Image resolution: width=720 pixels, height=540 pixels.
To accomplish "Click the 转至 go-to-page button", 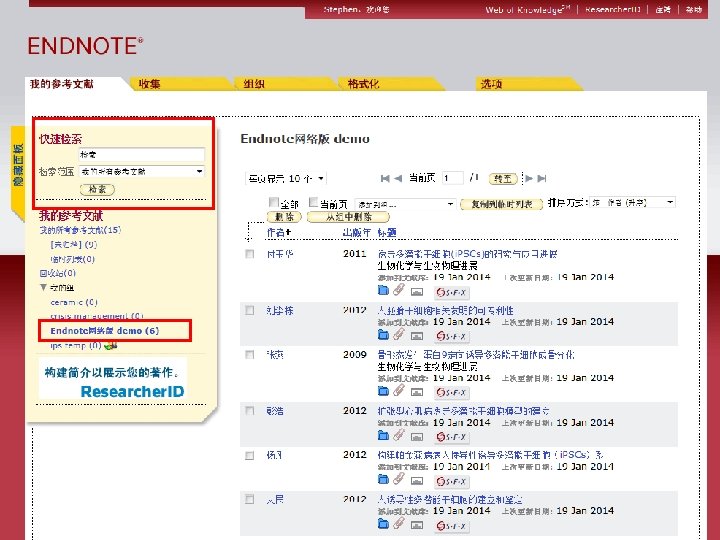I will (503, 179).
